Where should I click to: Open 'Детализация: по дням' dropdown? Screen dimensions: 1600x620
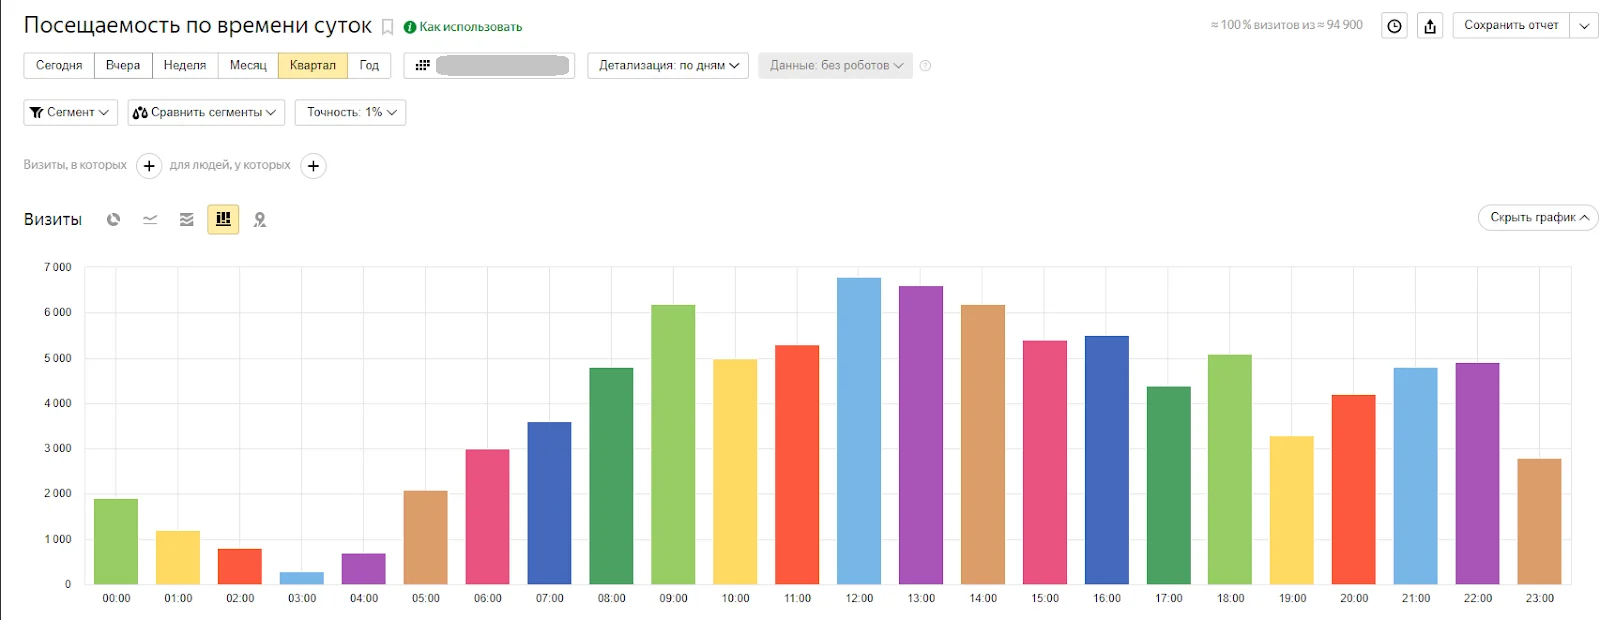tap(668, 65)
